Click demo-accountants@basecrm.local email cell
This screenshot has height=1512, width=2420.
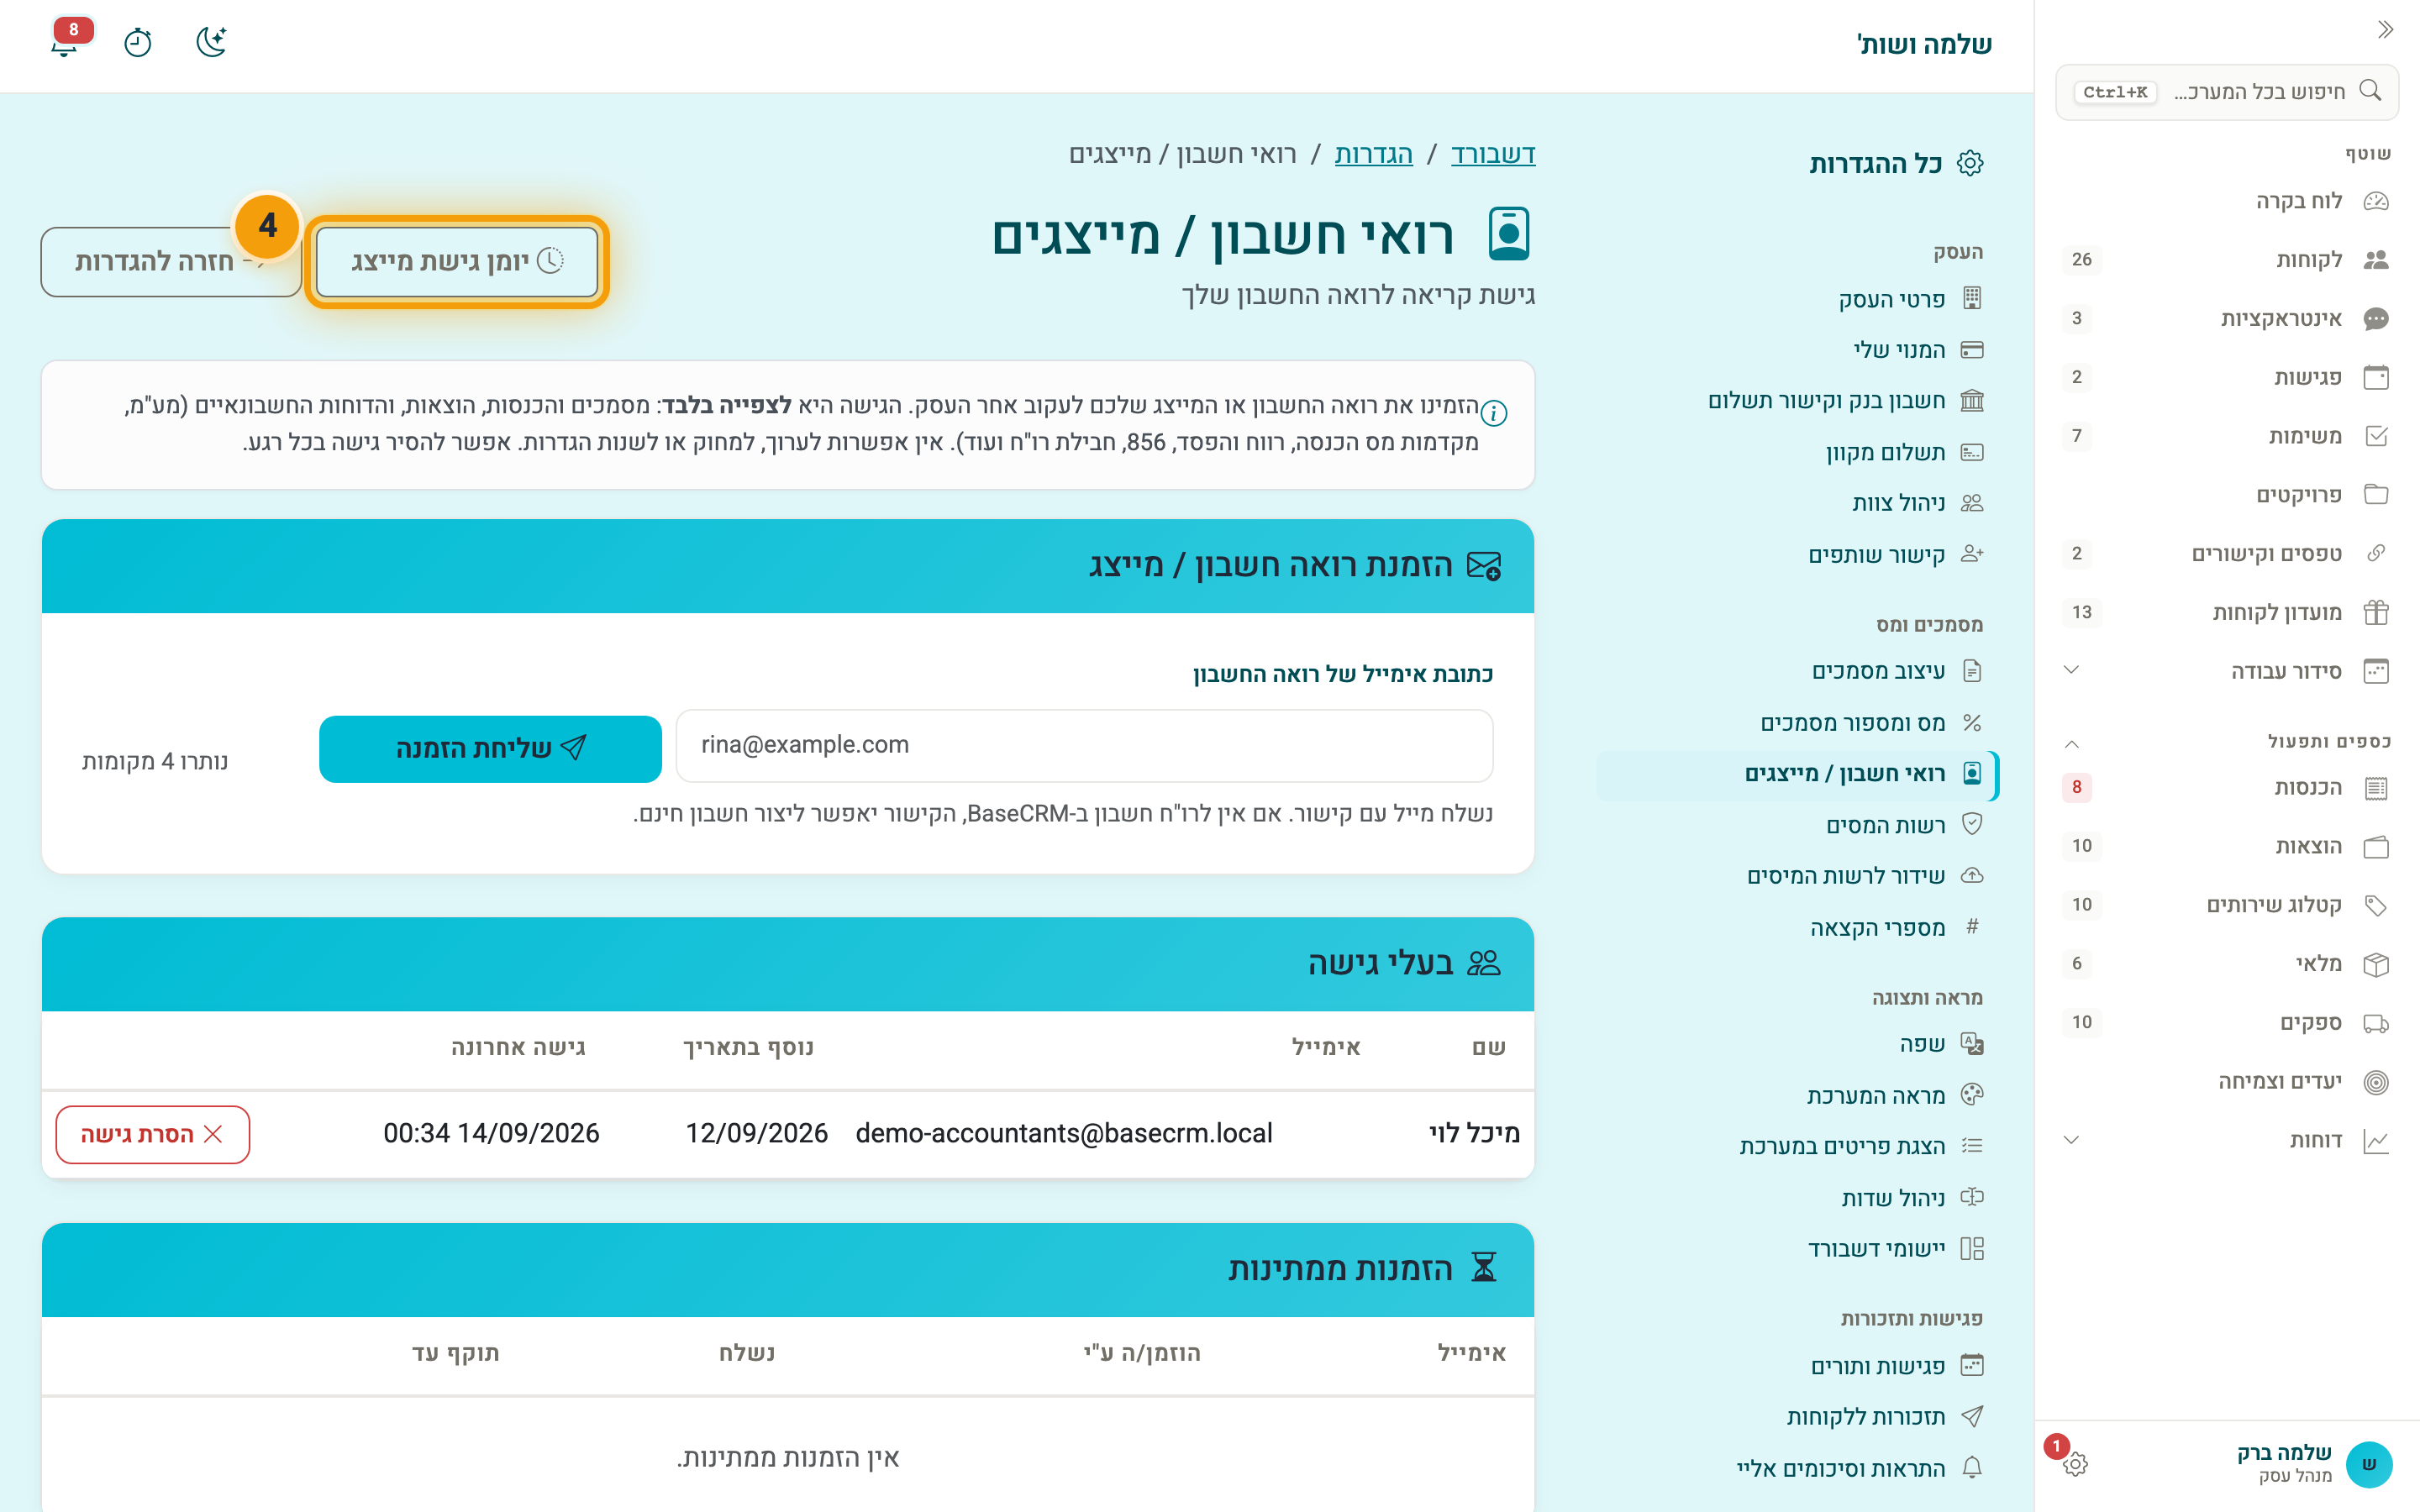coord(1064,1133)
